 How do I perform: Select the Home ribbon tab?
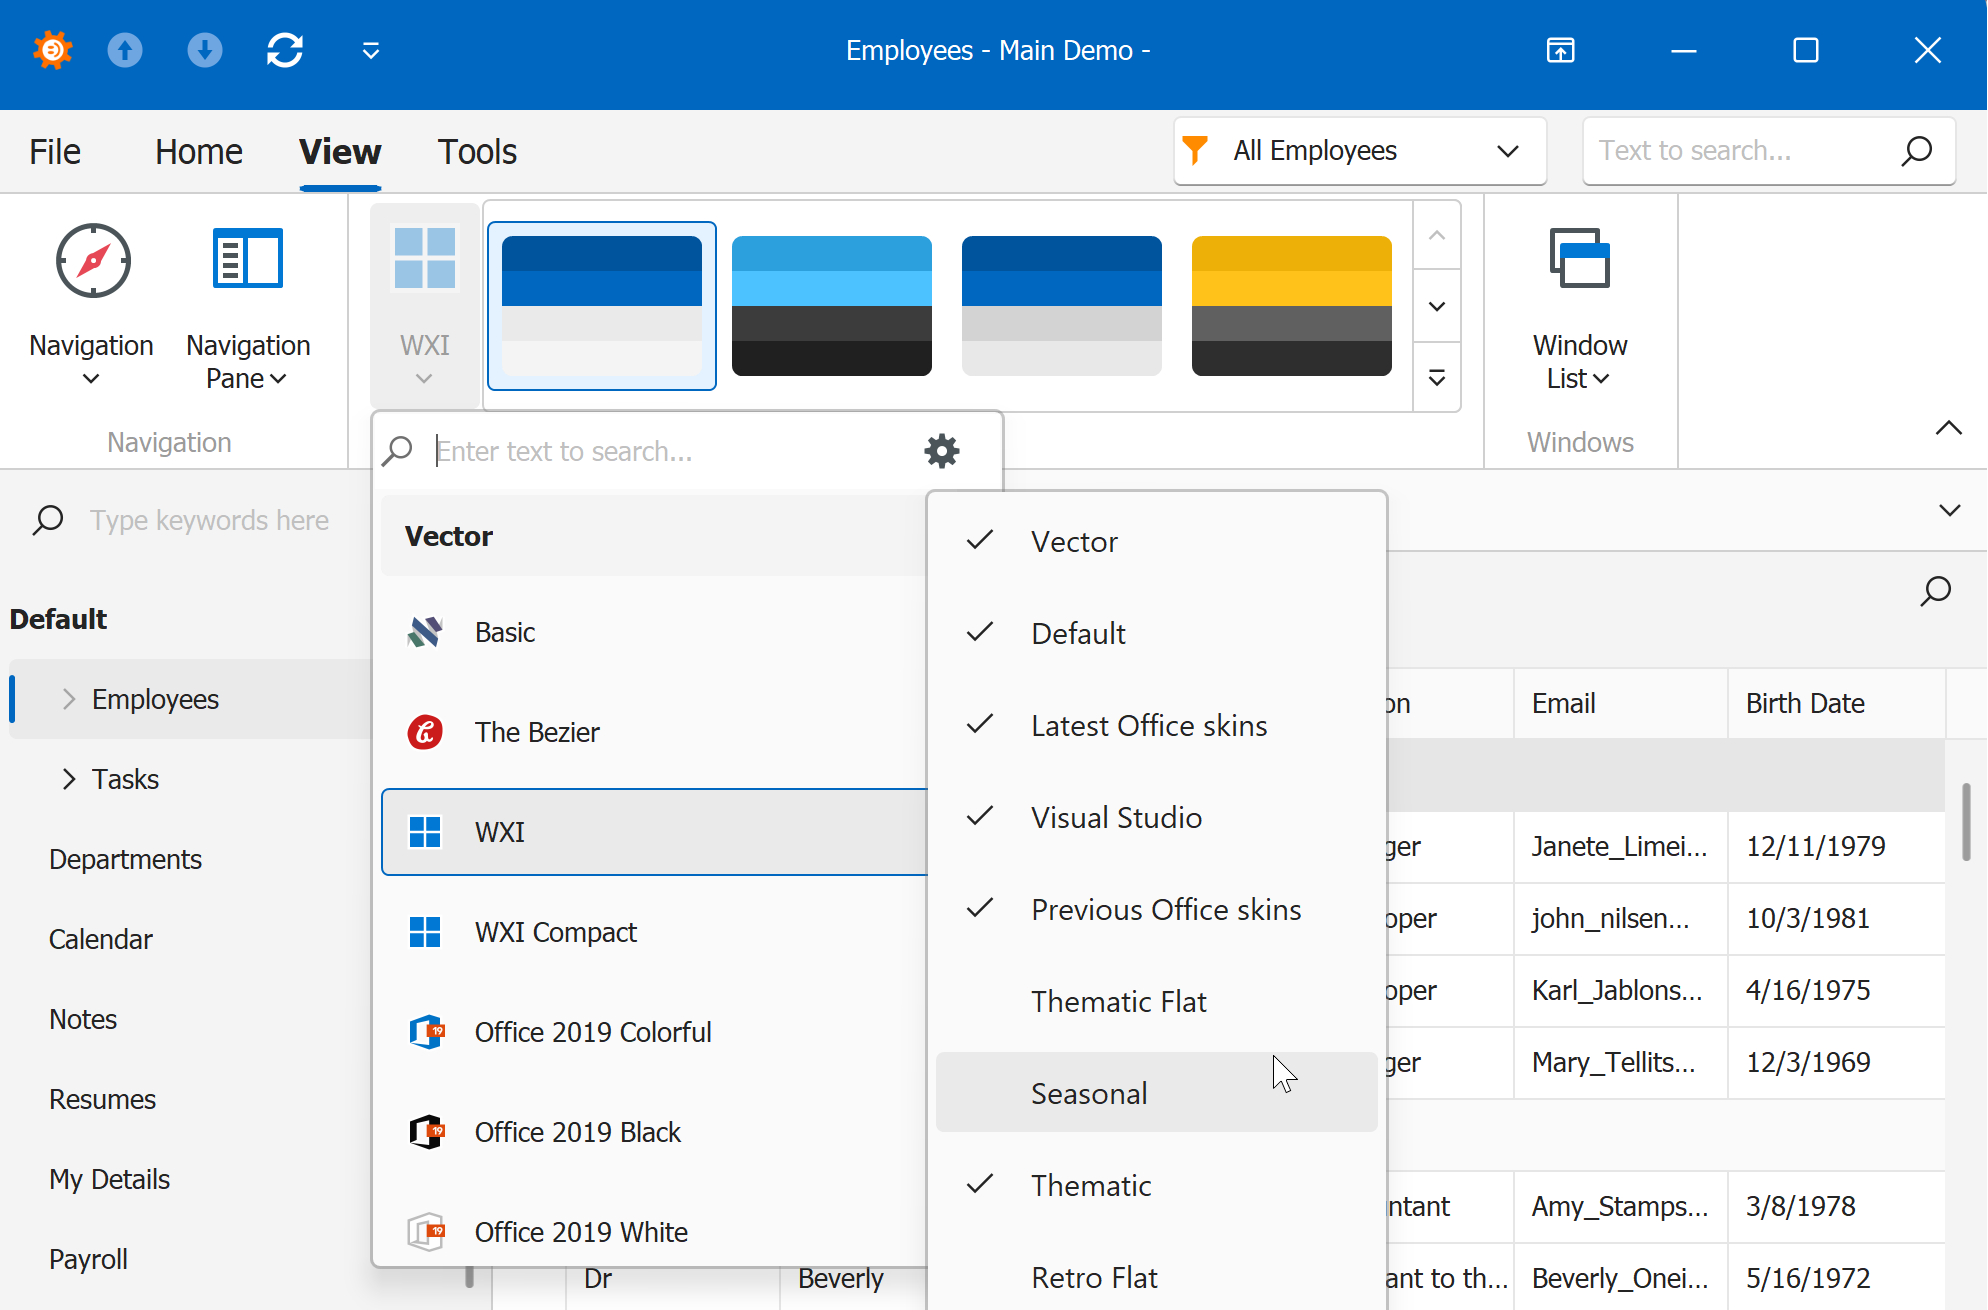click(x=199, y=151)
